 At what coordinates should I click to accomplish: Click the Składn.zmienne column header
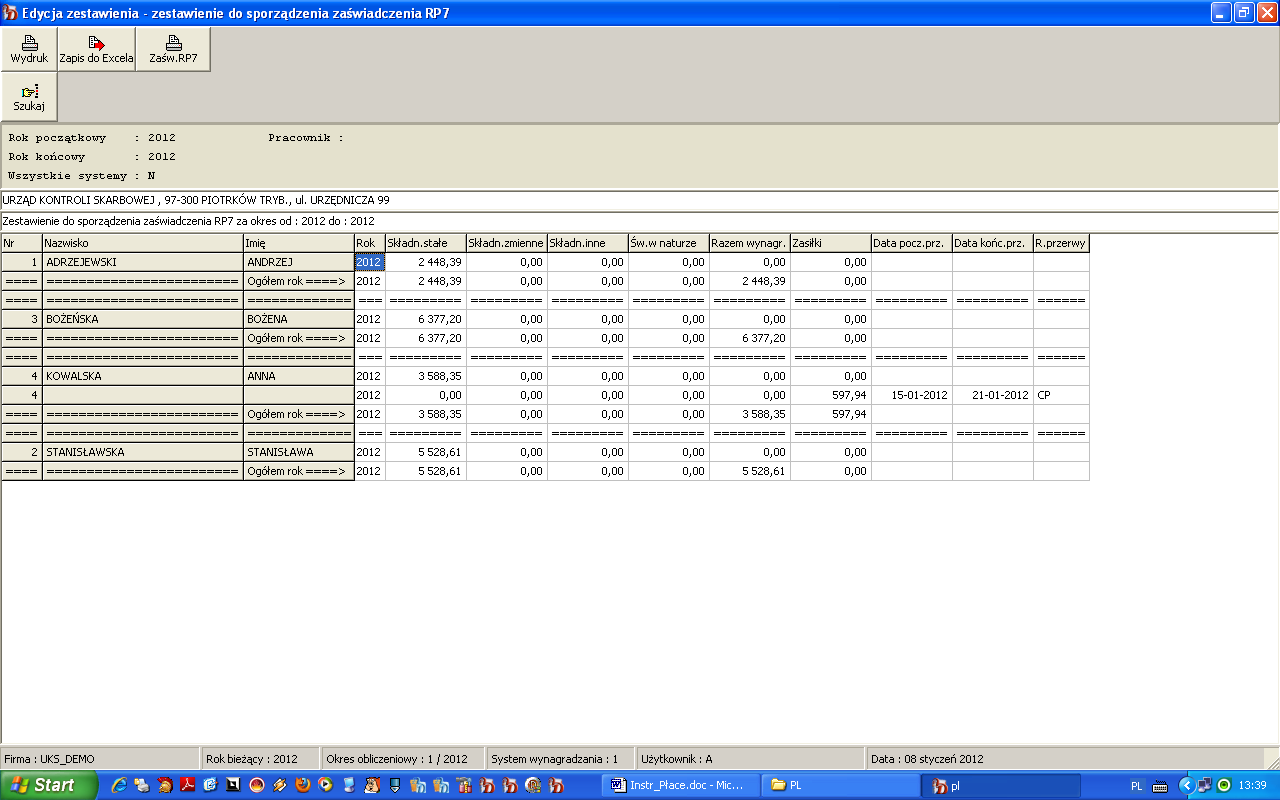coord(507,243)
